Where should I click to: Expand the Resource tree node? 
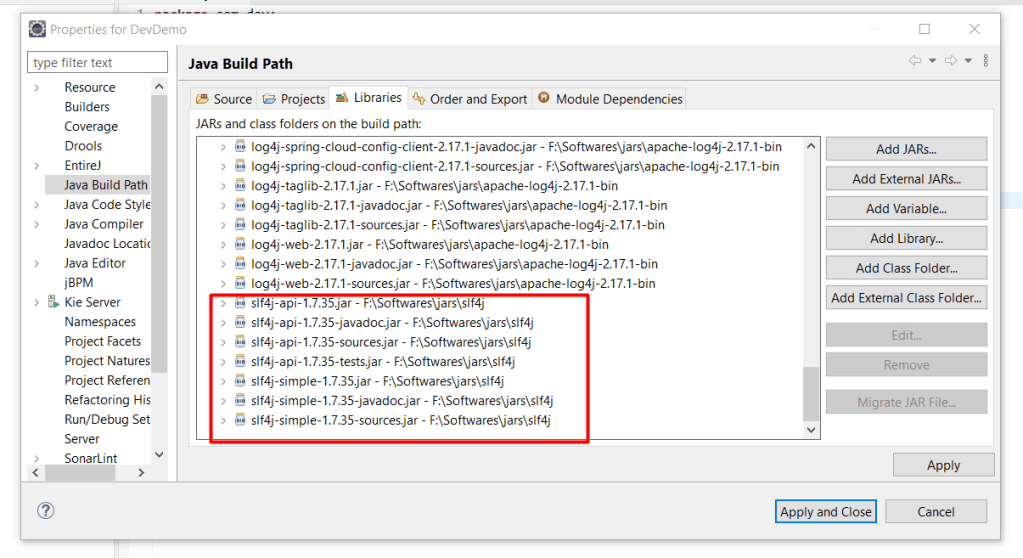pyautogui.click(x=37, y=88)
